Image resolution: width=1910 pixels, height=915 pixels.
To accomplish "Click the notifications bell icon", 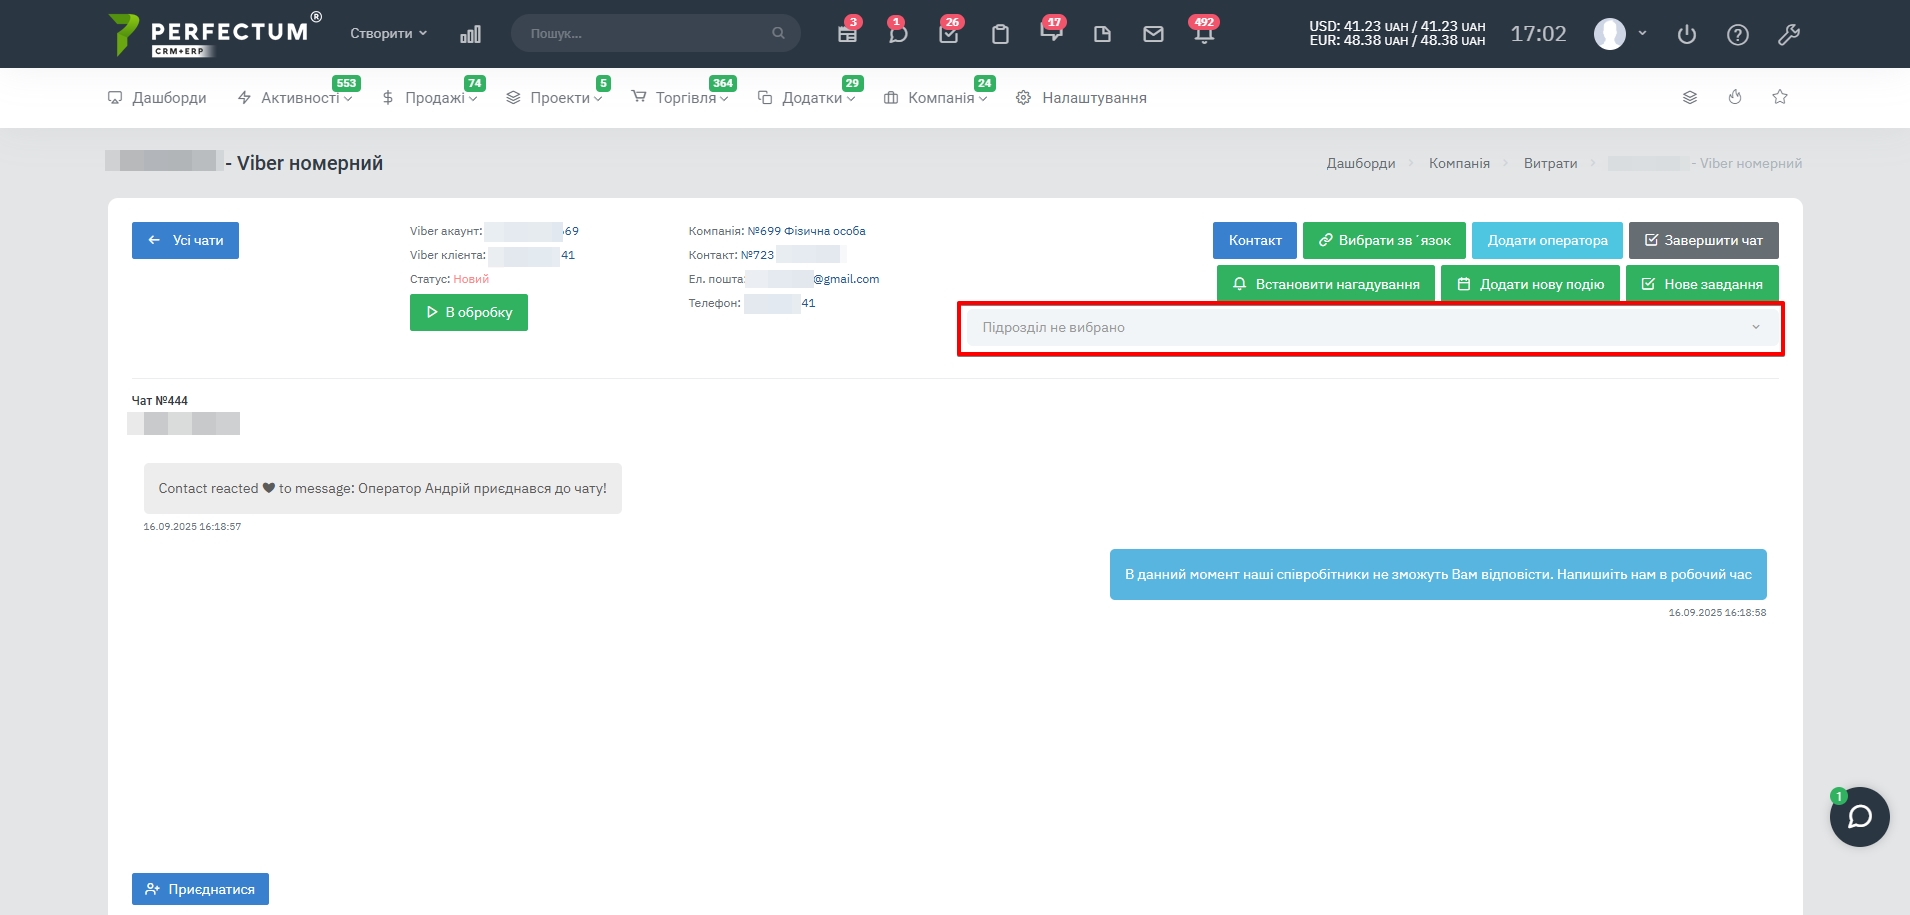I will coord(1203,34).
